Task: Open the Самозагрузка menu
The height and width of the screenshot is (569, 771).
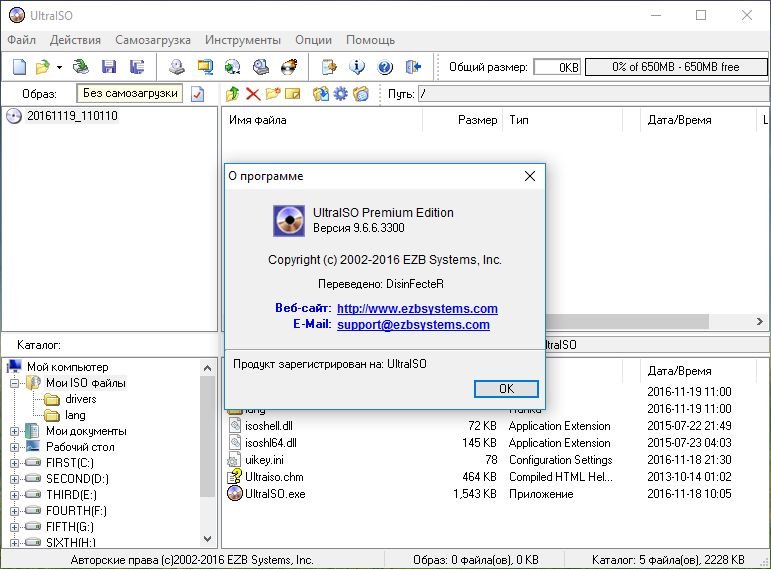Action: pyautogui.click(x=153, y=40)
